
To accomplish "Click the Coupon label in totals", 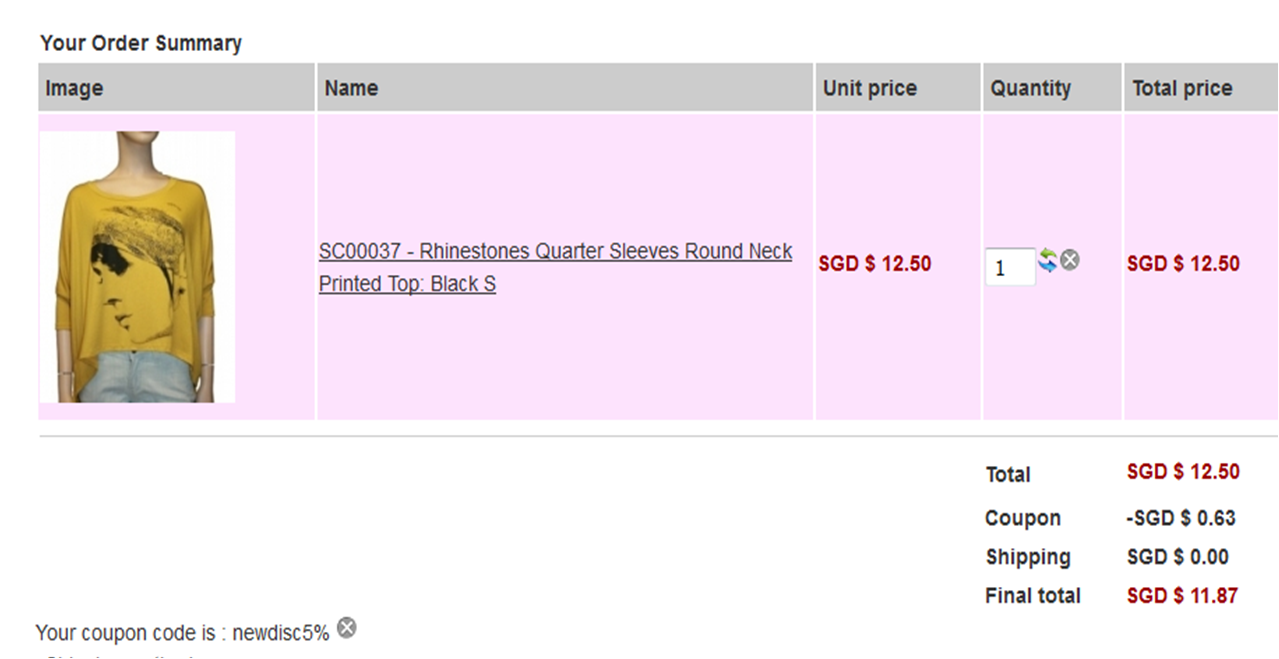I will [x=1023, y=518].
